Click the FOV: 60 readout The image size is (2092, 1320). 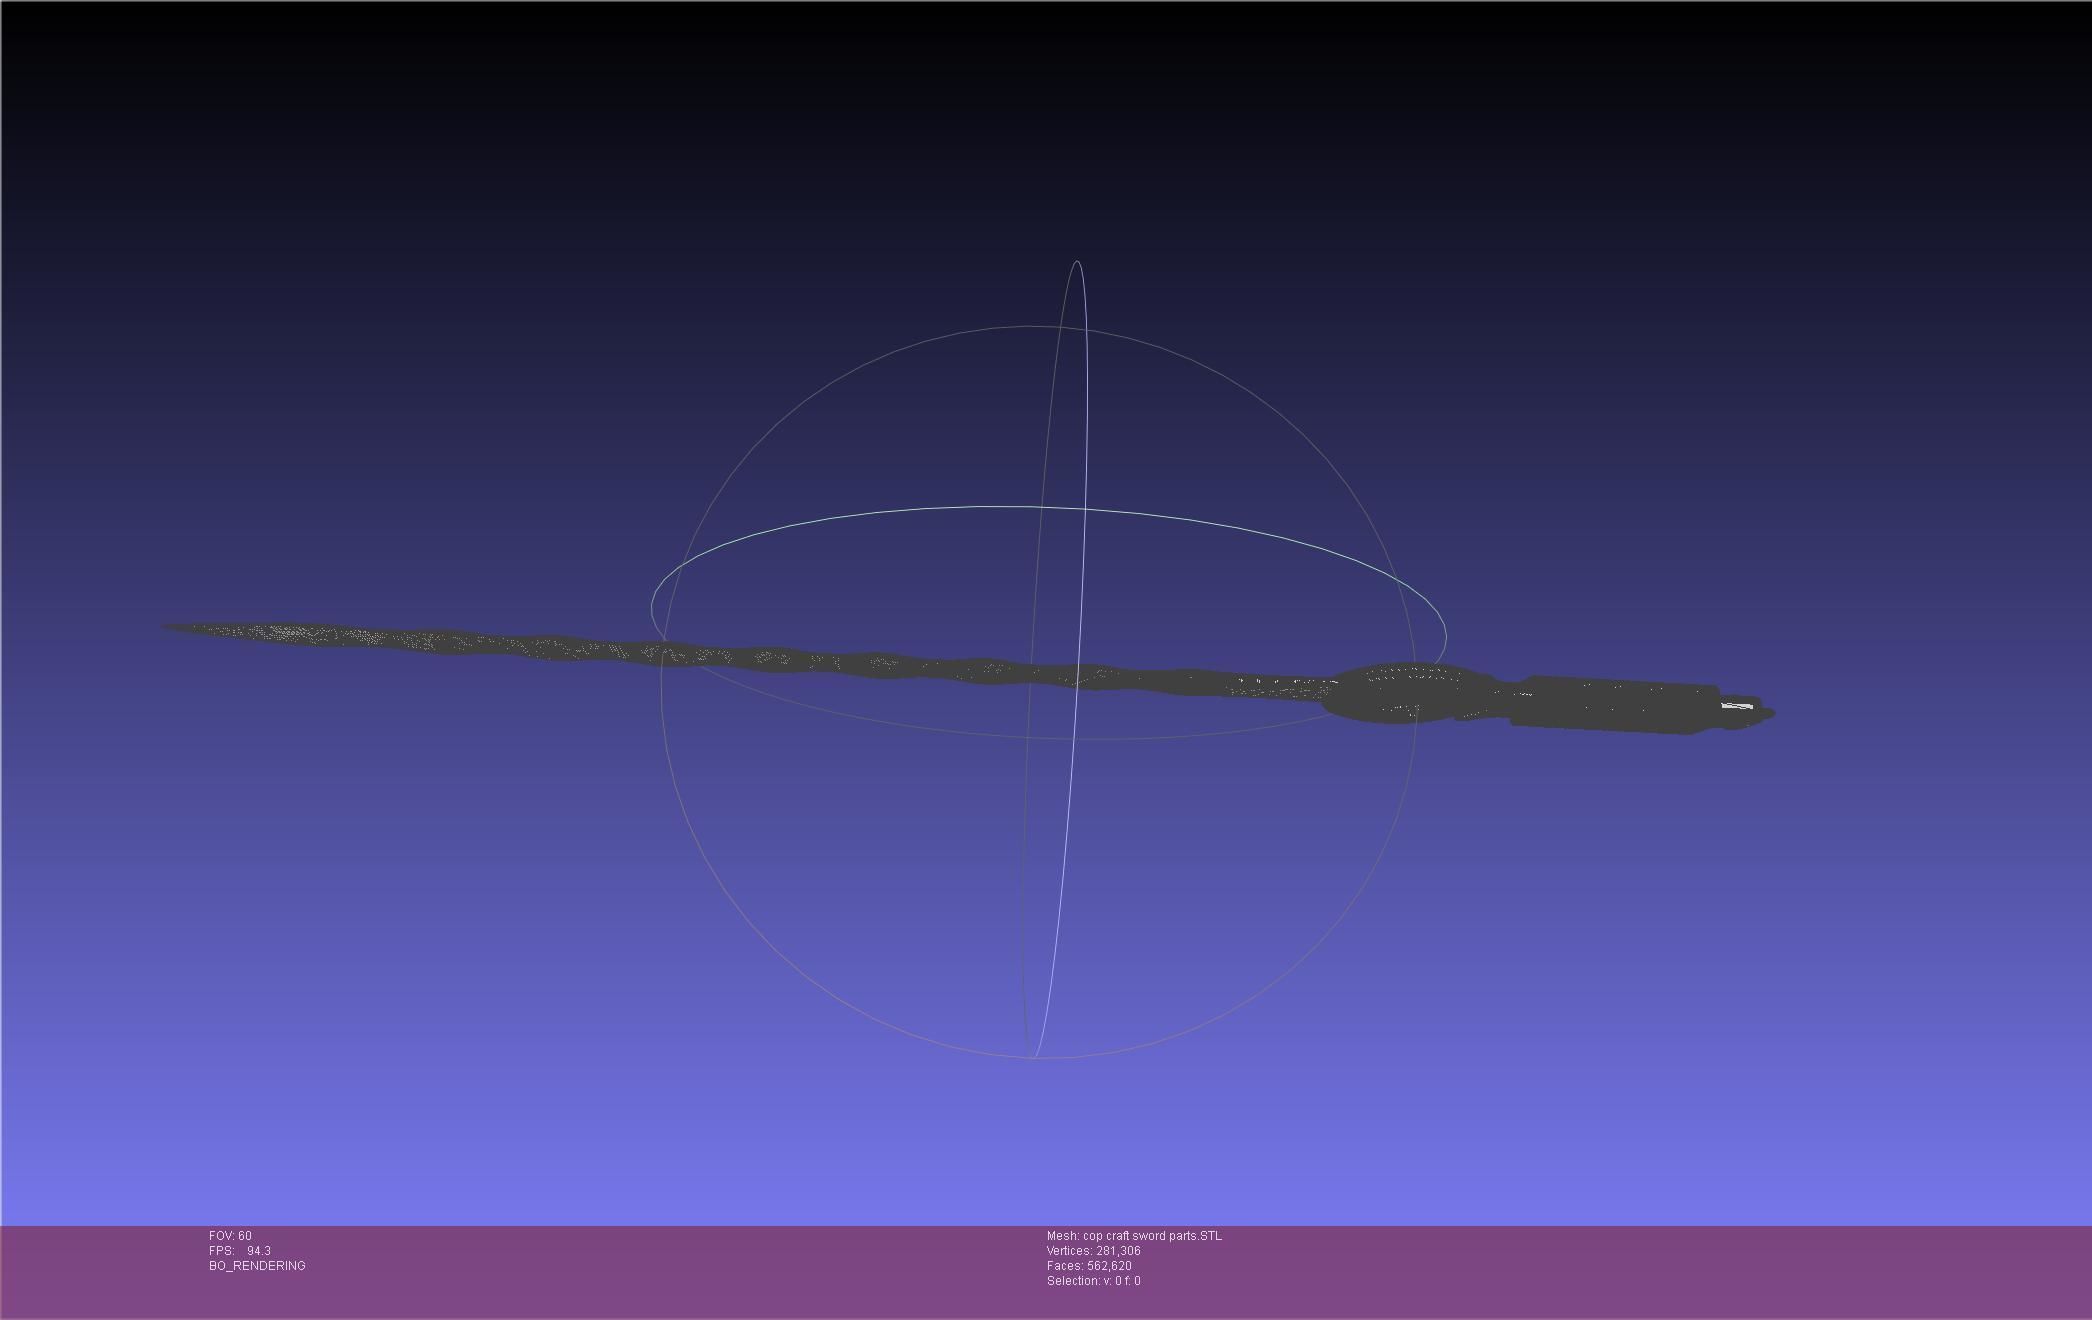(230, 1236)
